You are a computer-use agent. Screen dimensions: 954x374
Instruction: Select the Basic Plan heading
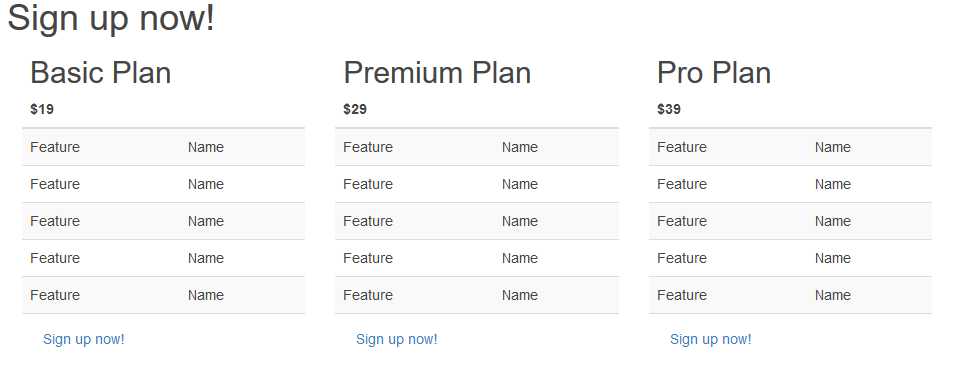pos(100,73)
